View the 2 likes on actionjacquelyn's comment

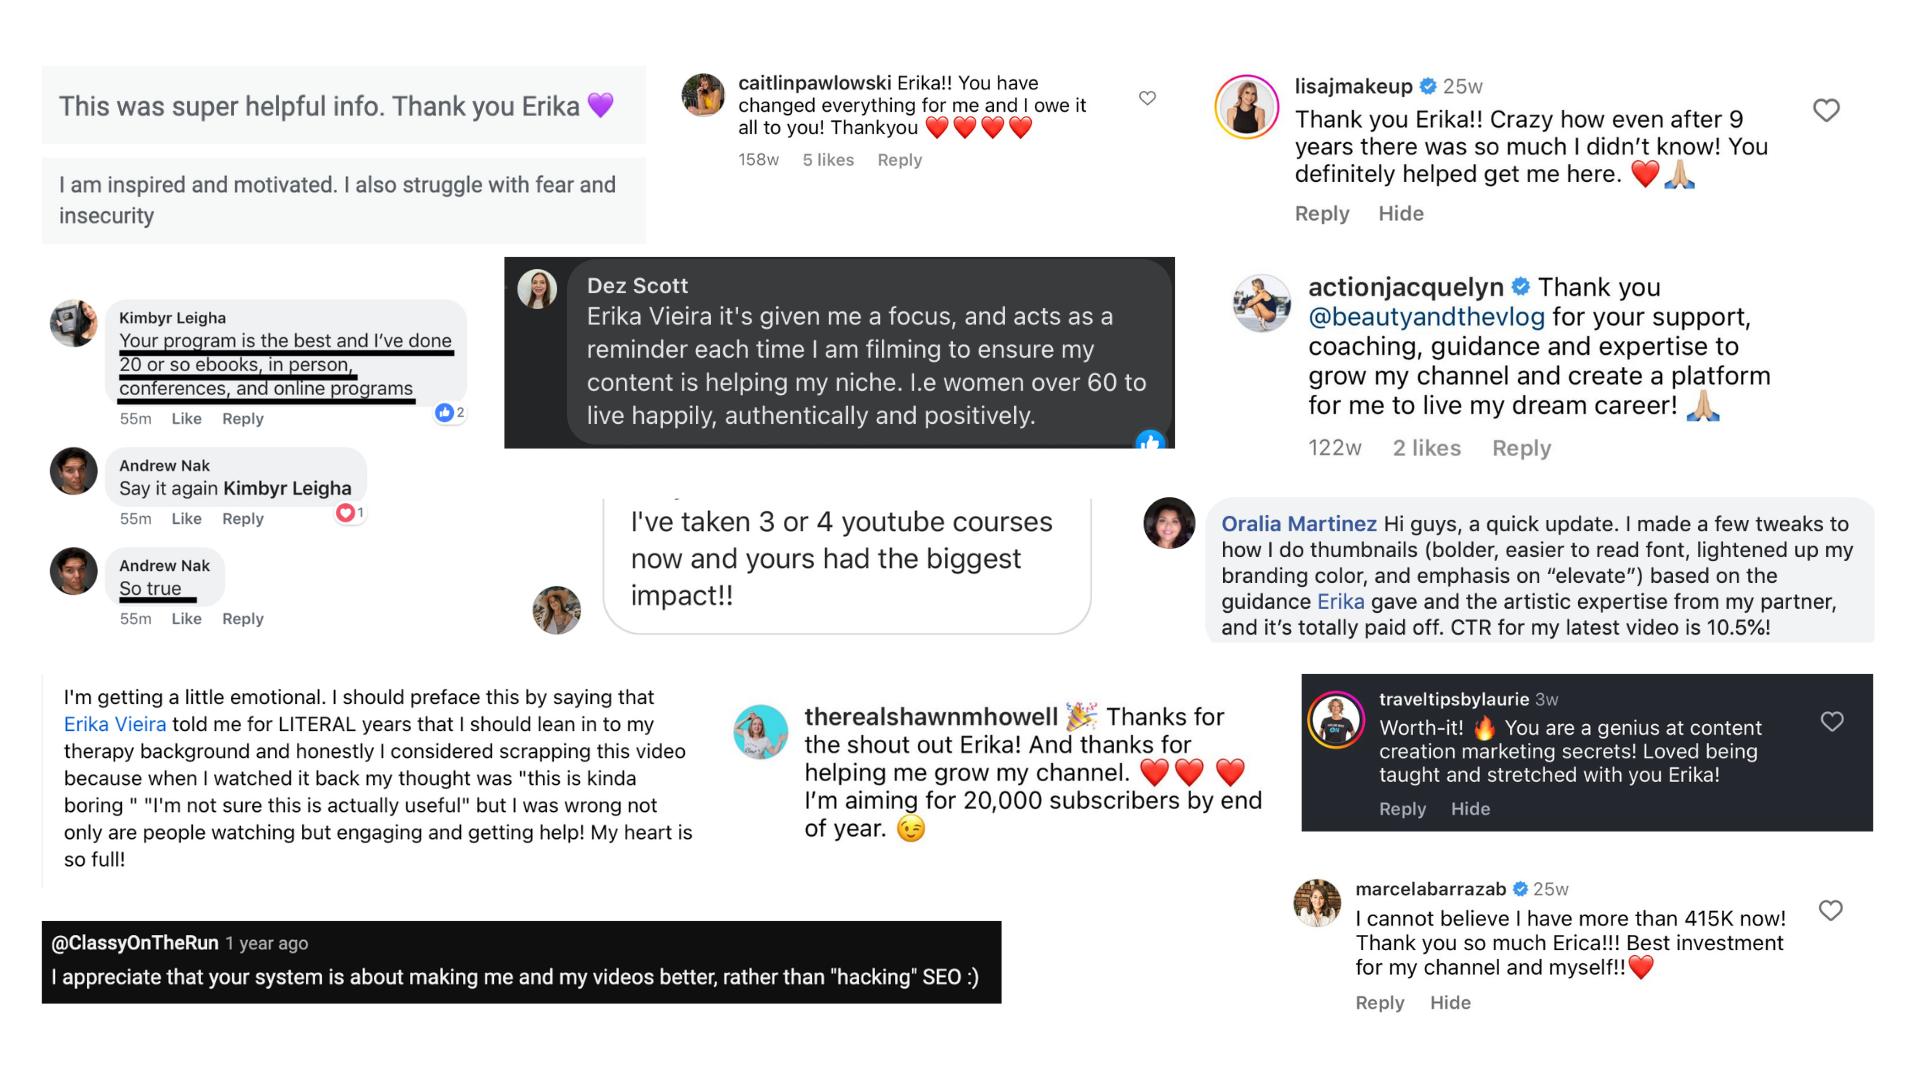point(1426,449)
